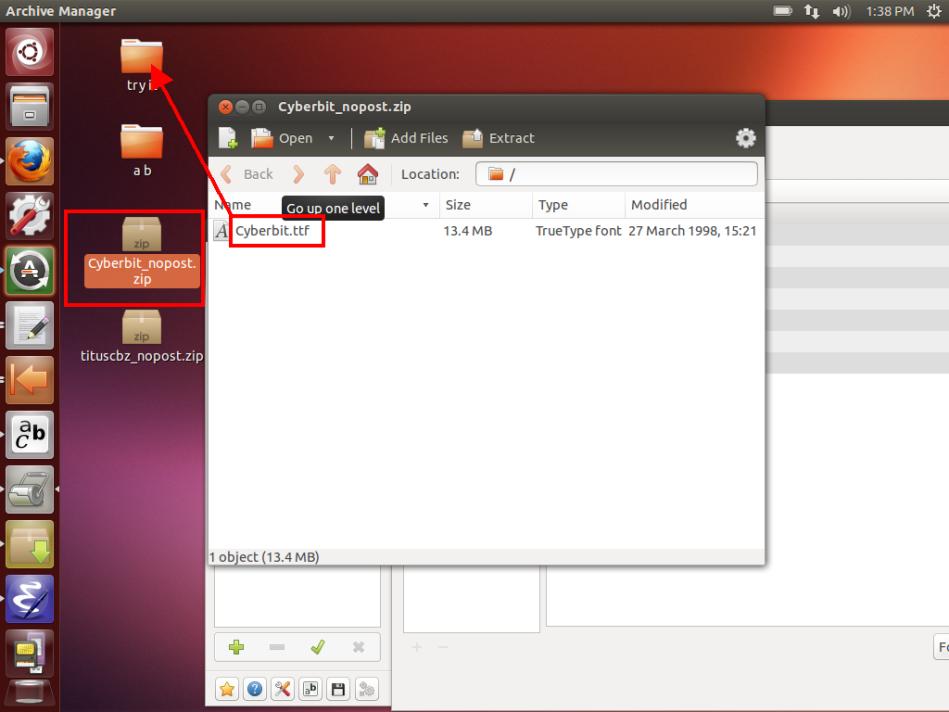Click the Back navigation button
Viewport: 949px width, 712px height.
[x=247, y=174]
